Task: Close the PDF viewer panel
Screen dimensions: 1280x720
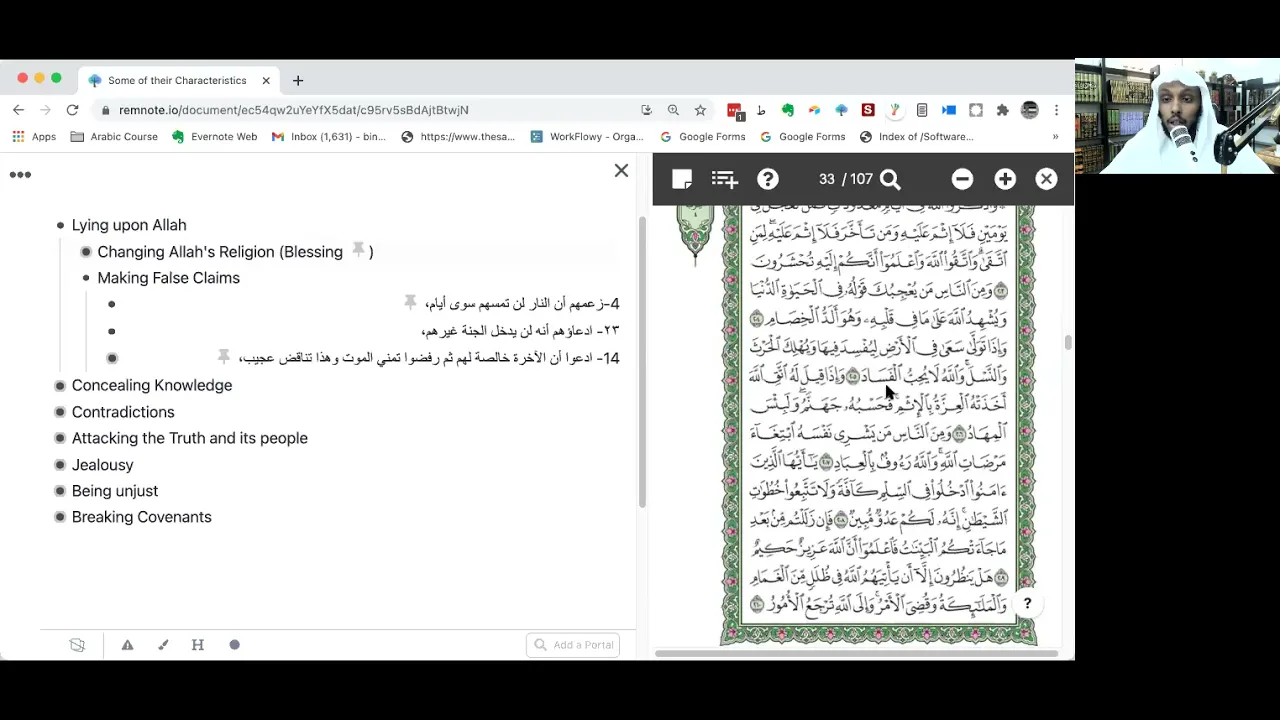Action: 1046,179
